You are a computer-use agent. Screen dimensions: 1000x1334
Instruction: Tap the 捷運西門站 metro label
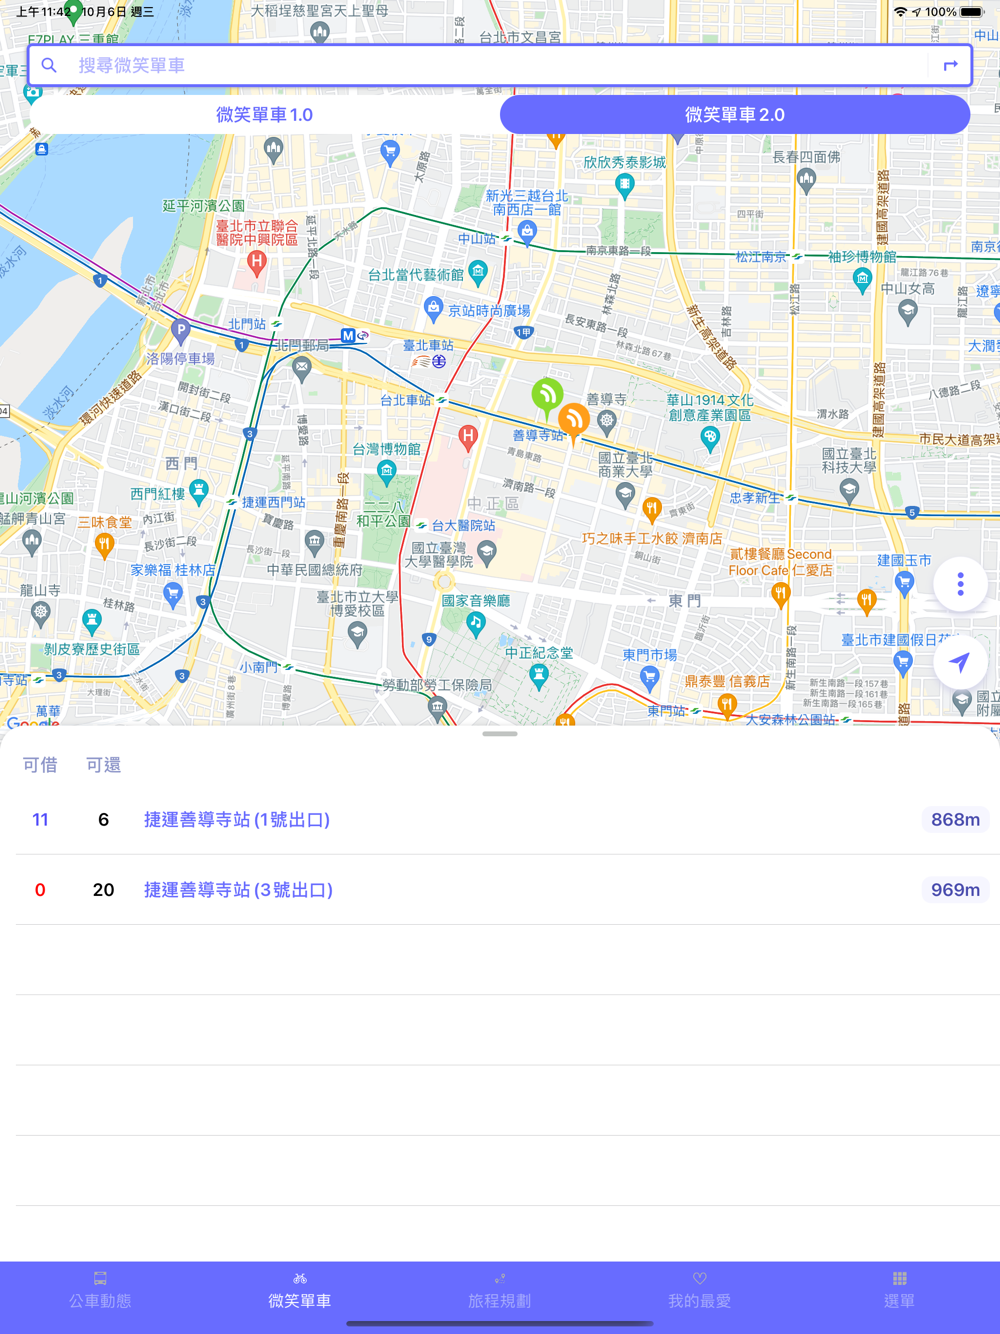273,502
